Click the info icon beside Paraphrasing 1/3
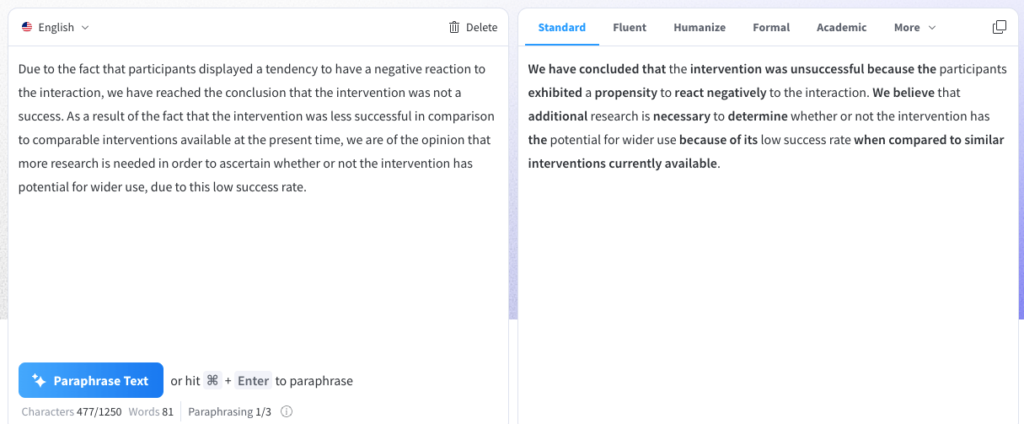 [x=286, y=411]
